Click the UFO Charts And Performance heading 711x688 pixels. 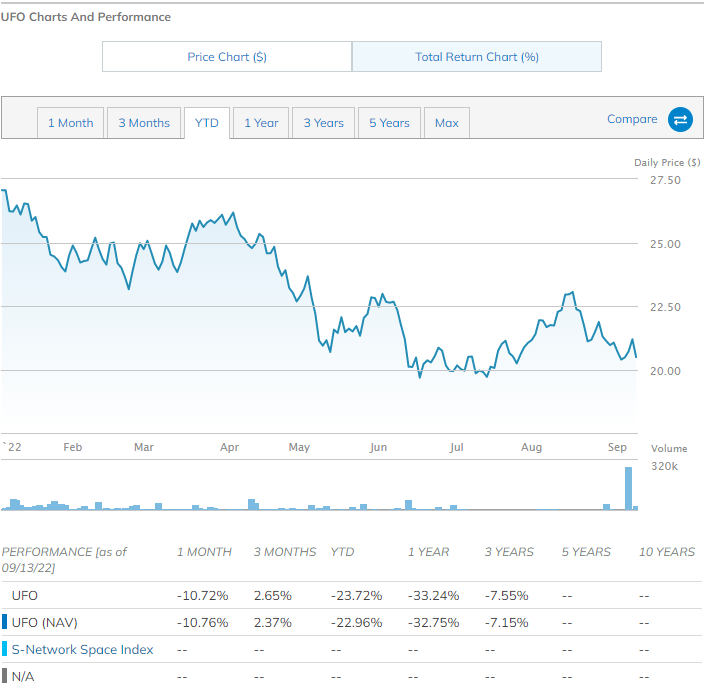tap(86, 17)
